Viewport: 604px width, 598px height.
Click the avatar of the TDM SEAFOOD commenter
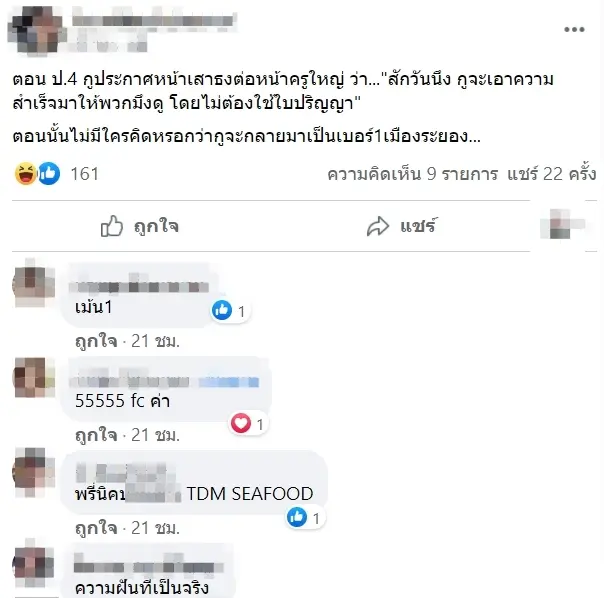[x=34, y=471]
